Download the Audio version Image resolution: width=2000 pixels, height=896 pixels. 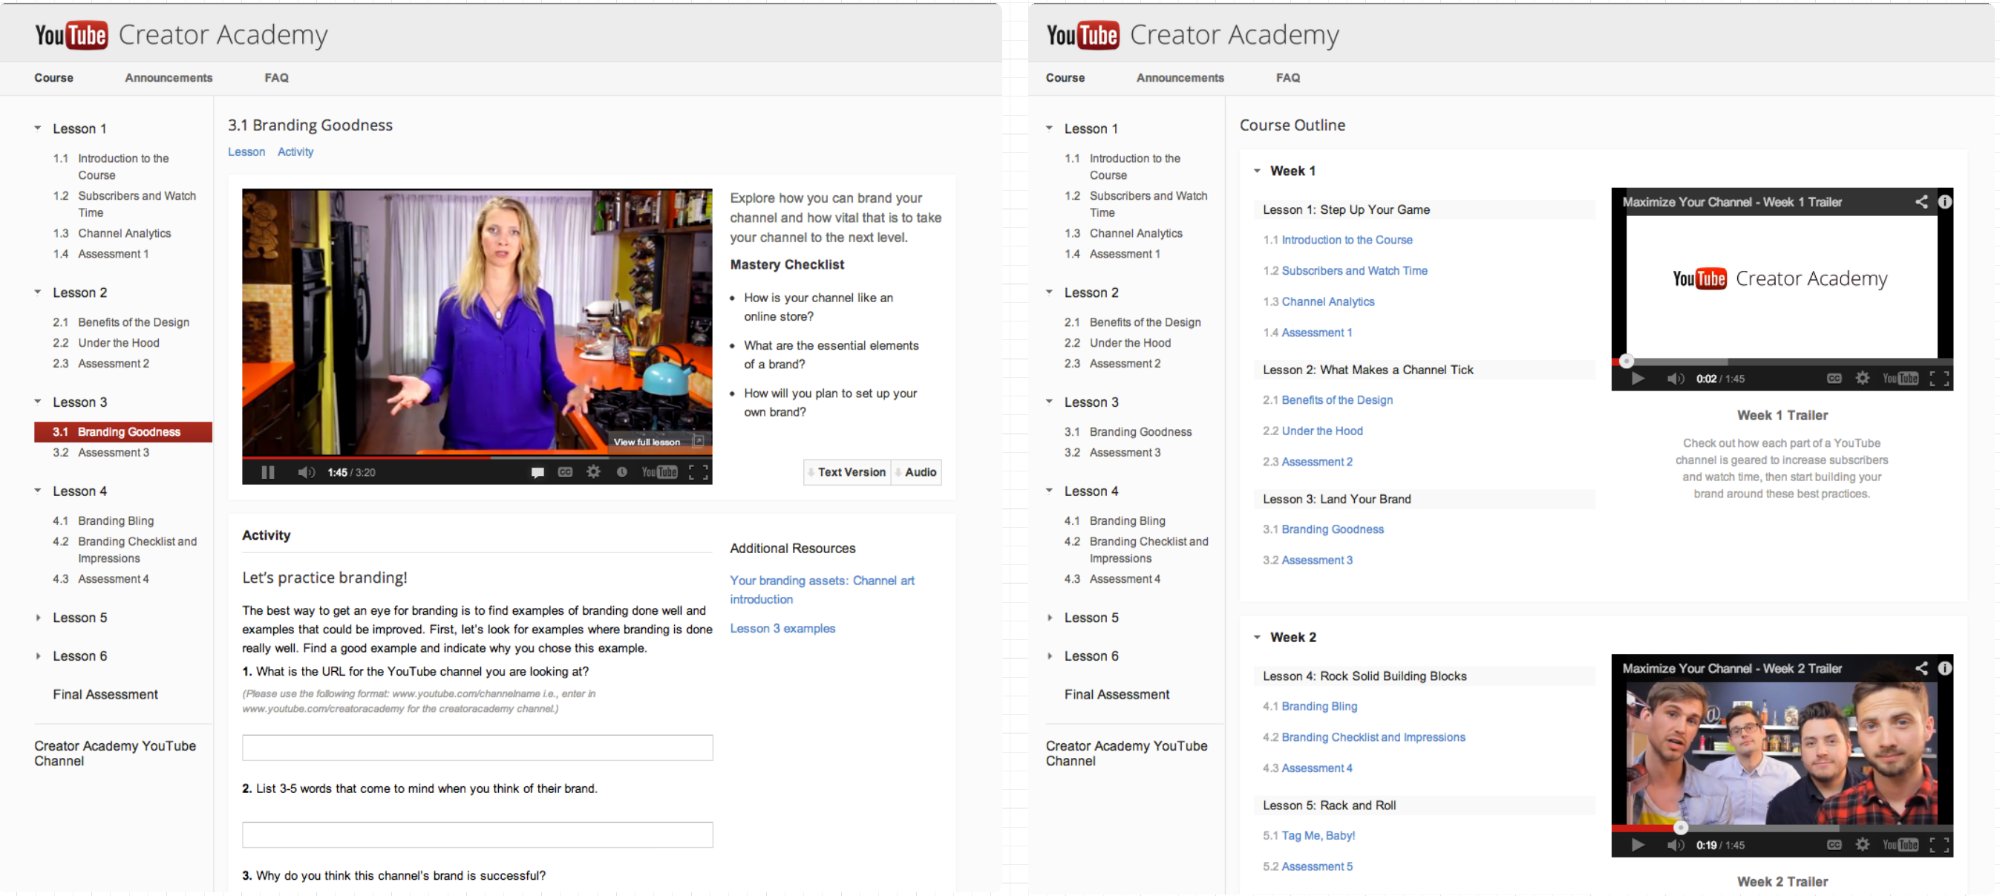918,472
